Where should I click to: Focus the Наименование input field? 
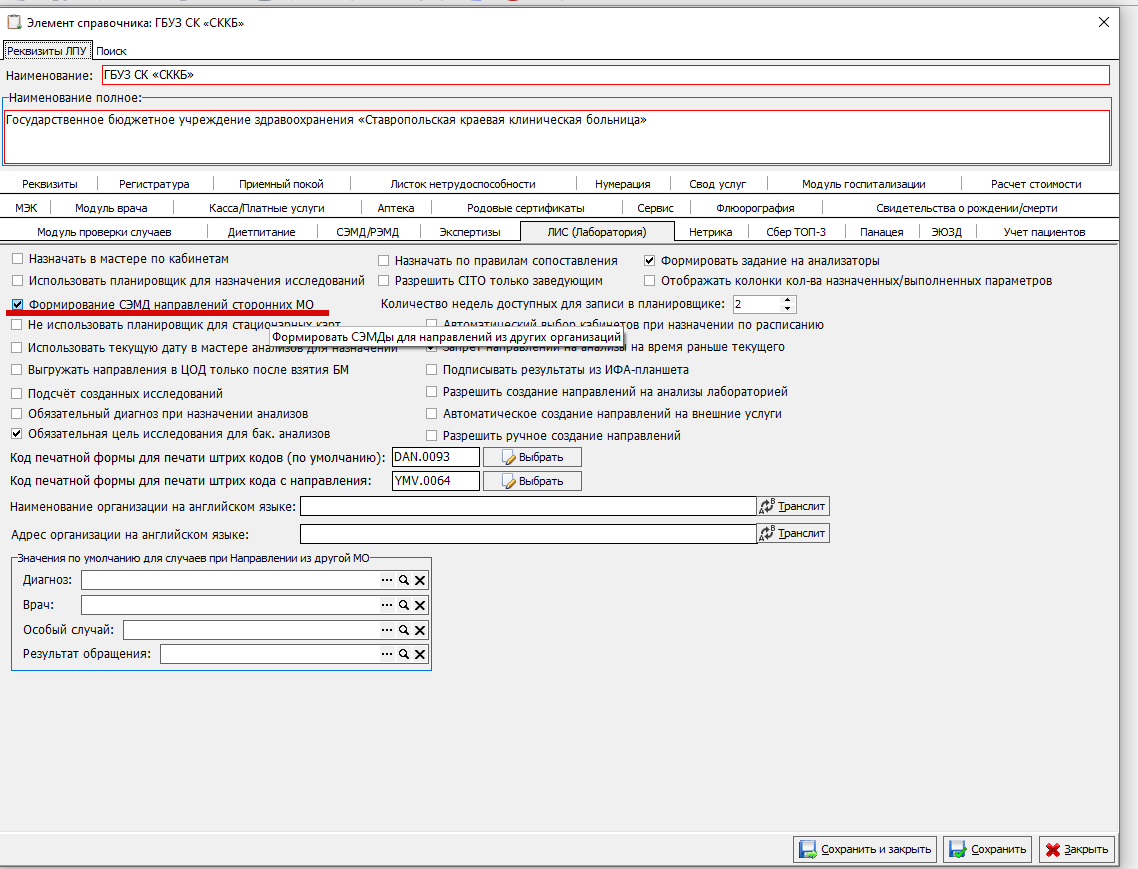click(606, 75)
